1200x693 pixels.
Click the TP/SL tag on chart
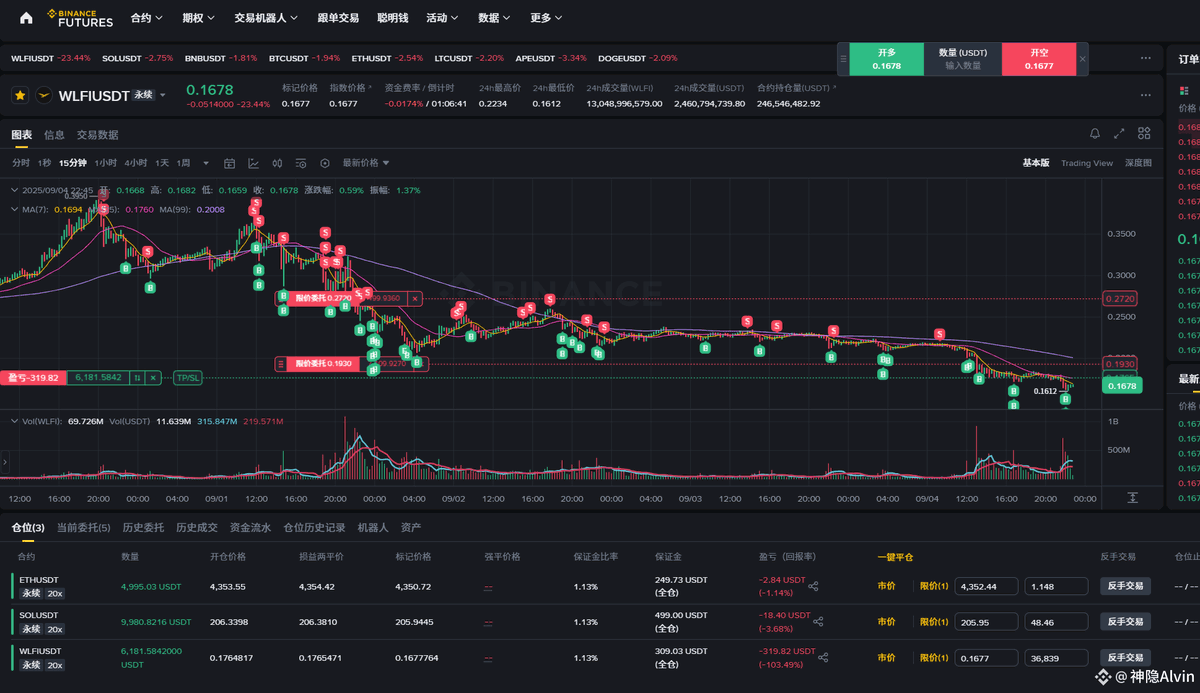point(187,377)
